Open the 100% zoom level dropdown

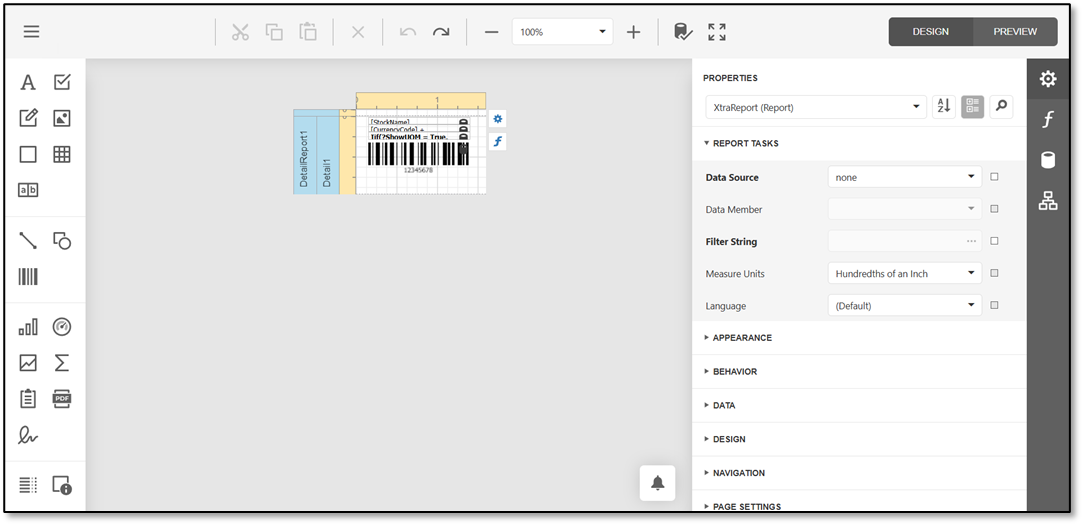click(x=562, y=32)
